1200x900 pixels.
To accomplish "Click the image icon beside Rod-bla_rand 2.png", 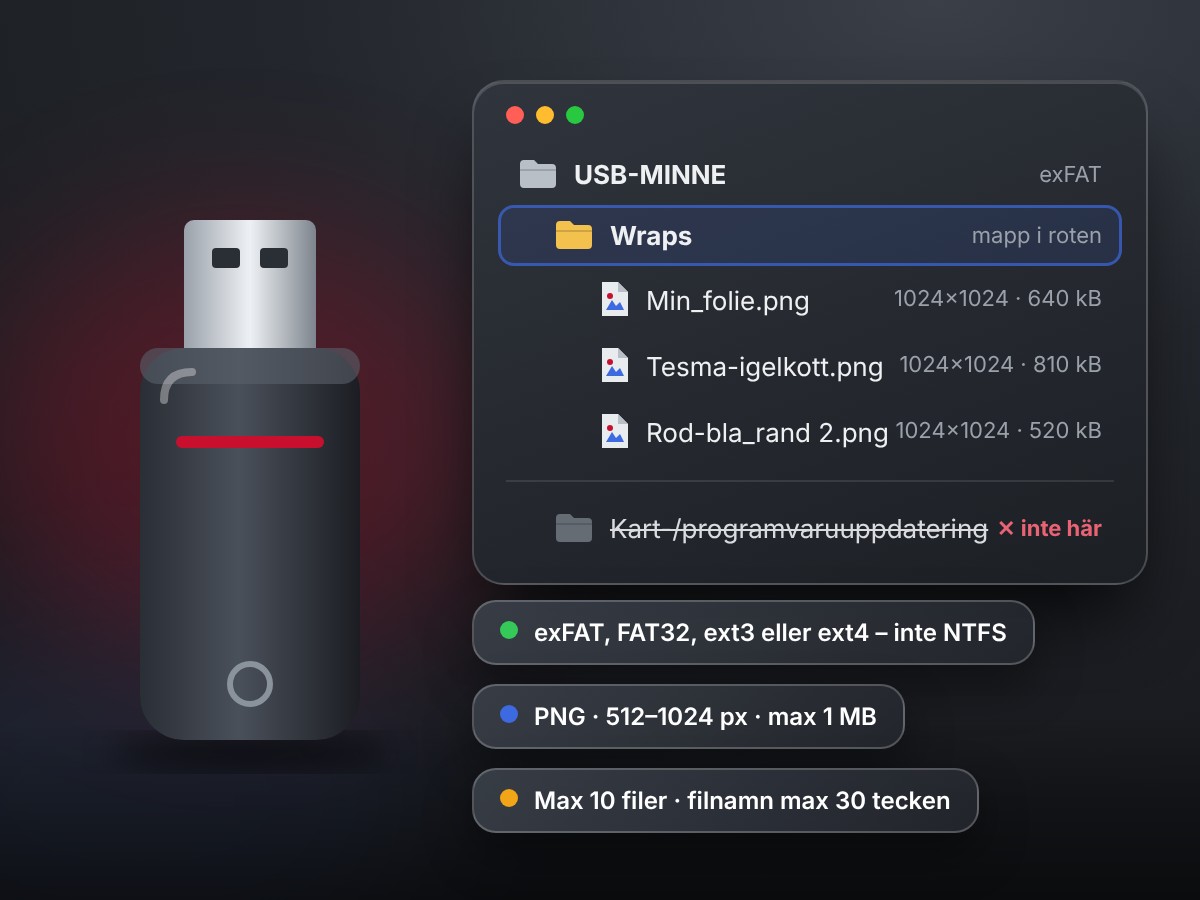I will [615, 431].
